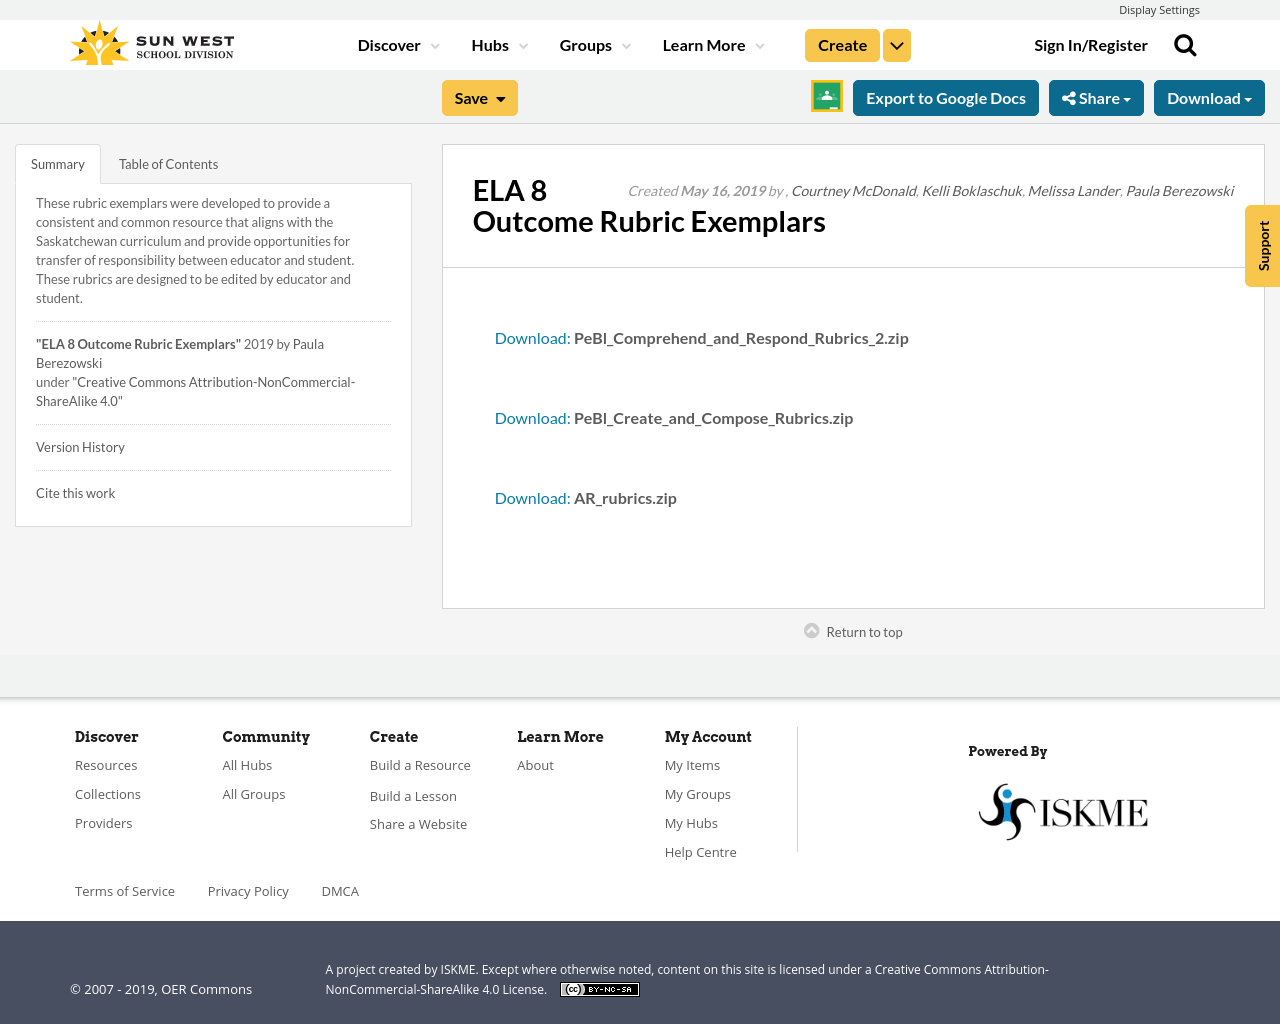Click the Share button with share icon
The image size is (1280, 1024).
pos(1096,97)
